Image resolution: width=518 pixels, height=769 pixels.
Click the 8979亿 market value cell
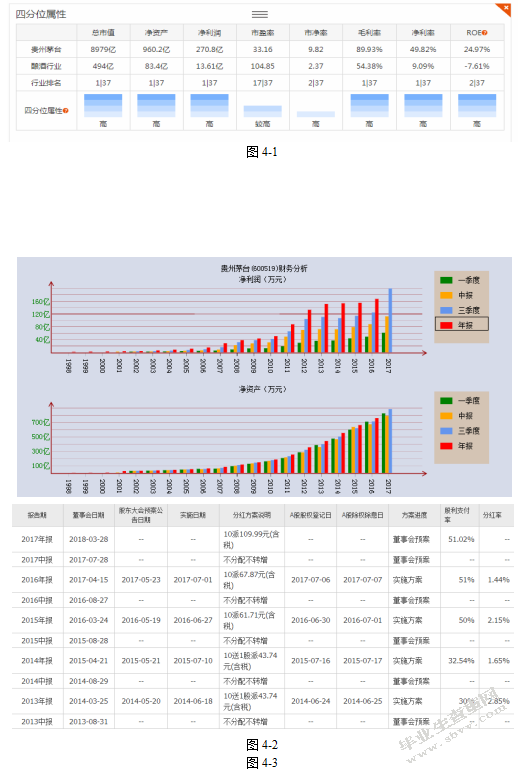click(103, 50)
